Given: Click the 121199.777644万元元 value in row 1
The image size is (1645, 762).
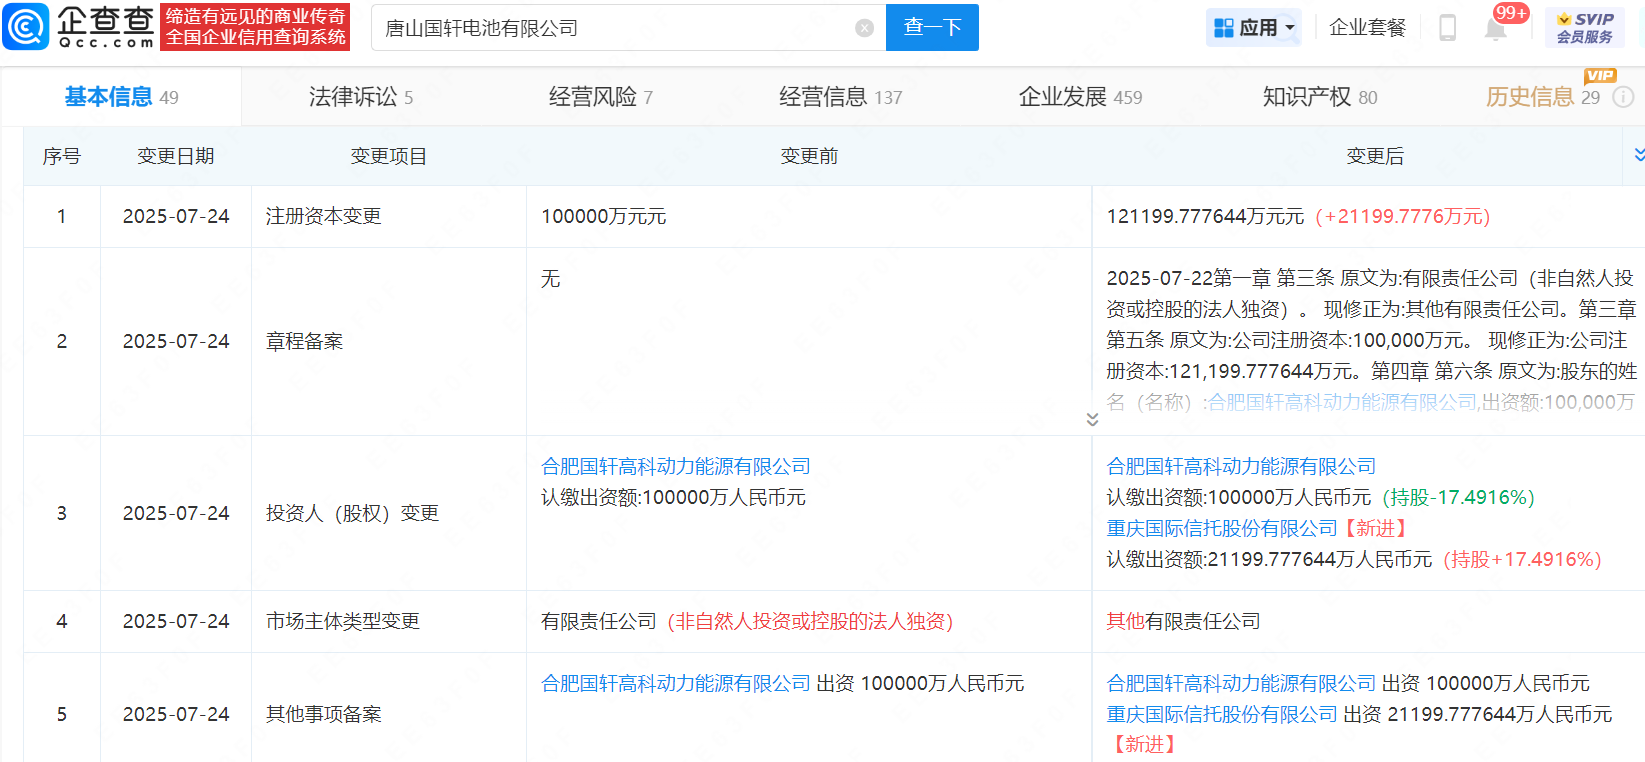Looking at the screenshot, I should pyautogui.click(x=1205, y=216).
